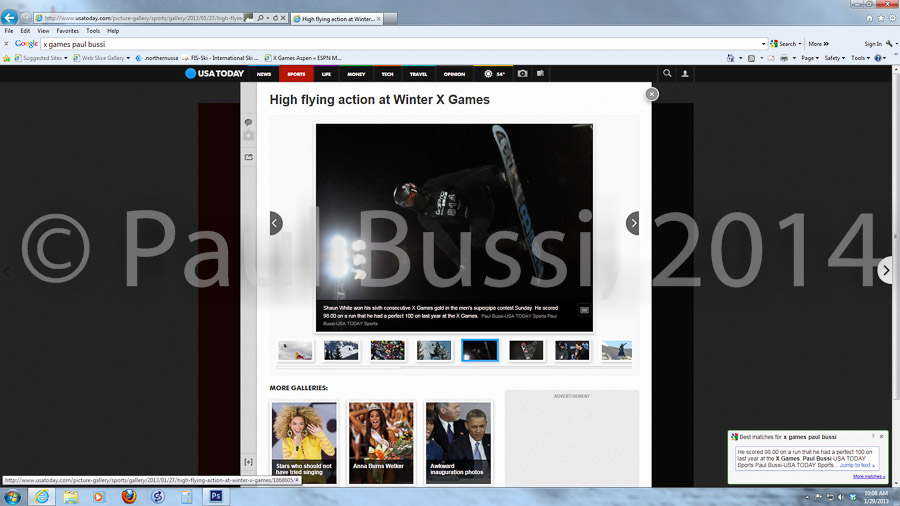Open Firefox from taskbar

tap(129, 496)
